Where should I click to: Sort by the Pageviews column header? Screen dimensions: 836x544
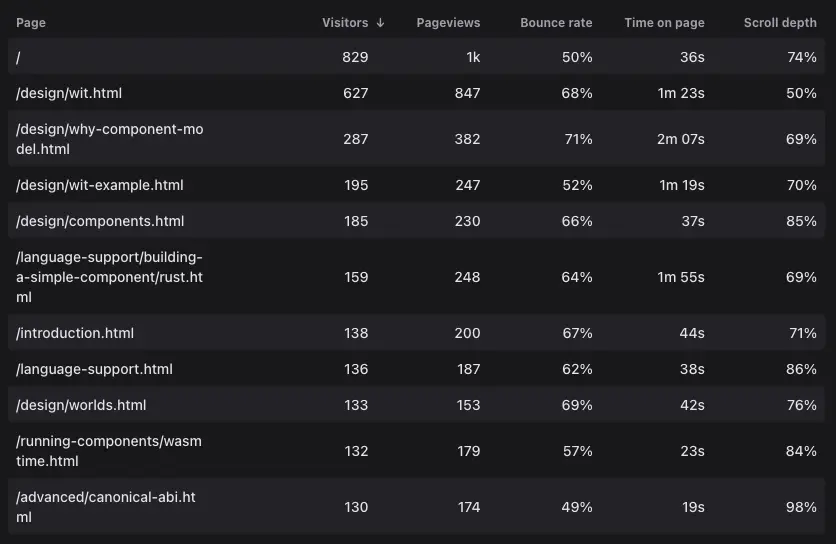[448, 23]
